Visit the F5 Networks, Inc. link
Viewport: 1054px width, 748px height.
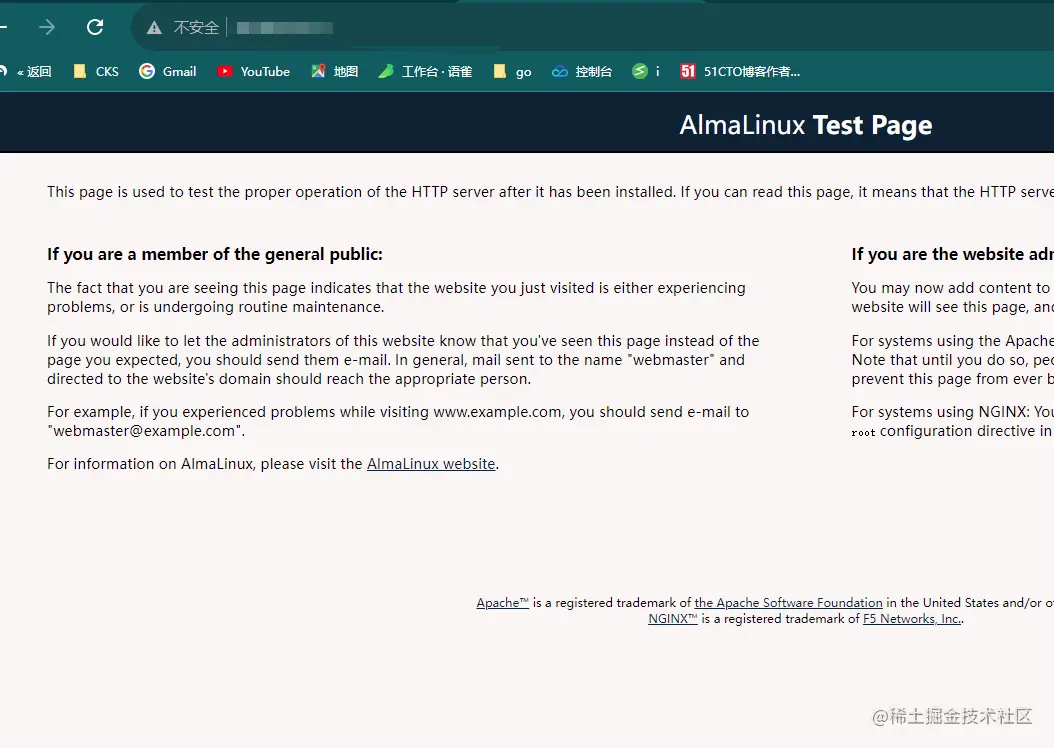912,619
